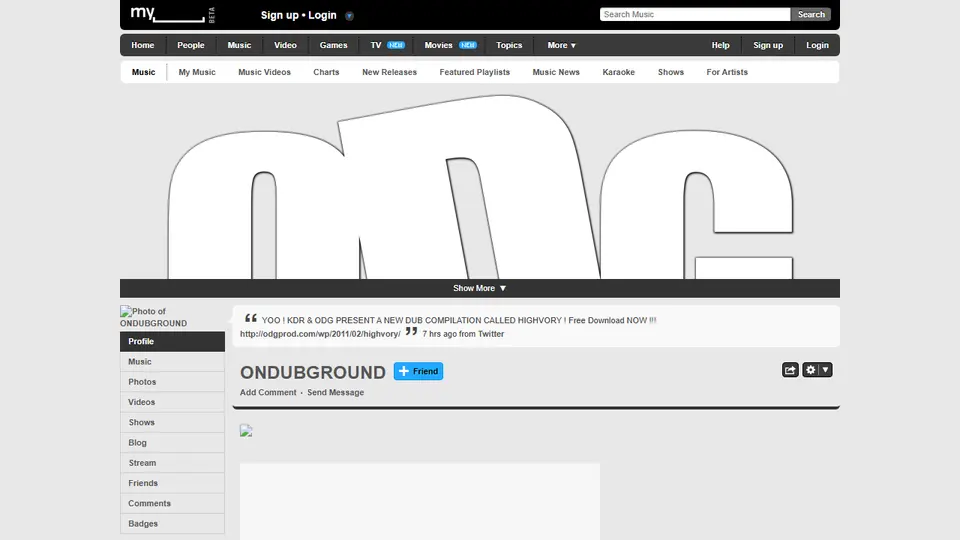Click Help in navigation bar

click(x=720, y=45)
